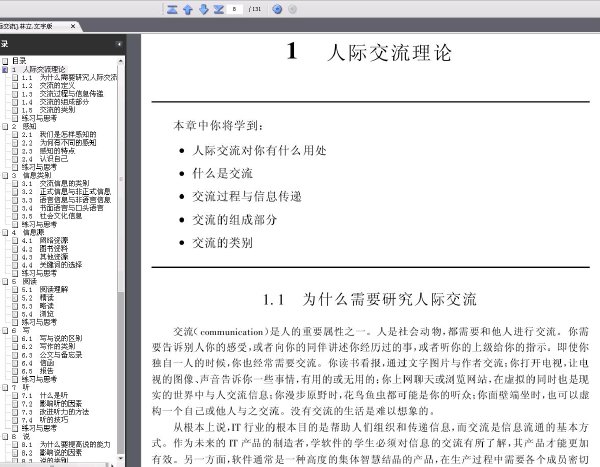Click the greyed next view button
This screenshot has width=600, height=467.
[292, 9]
